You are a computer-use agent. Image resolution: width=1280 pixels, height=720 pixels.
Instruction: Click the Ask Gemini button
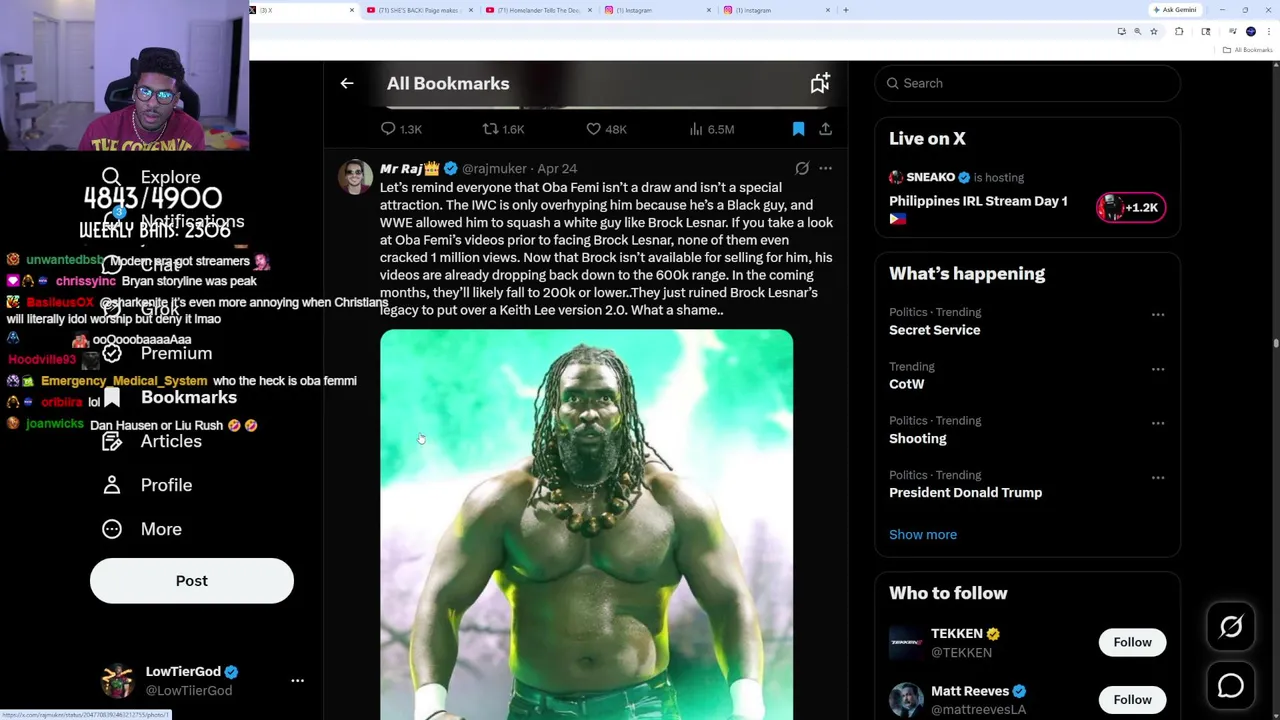[1175, 10]
